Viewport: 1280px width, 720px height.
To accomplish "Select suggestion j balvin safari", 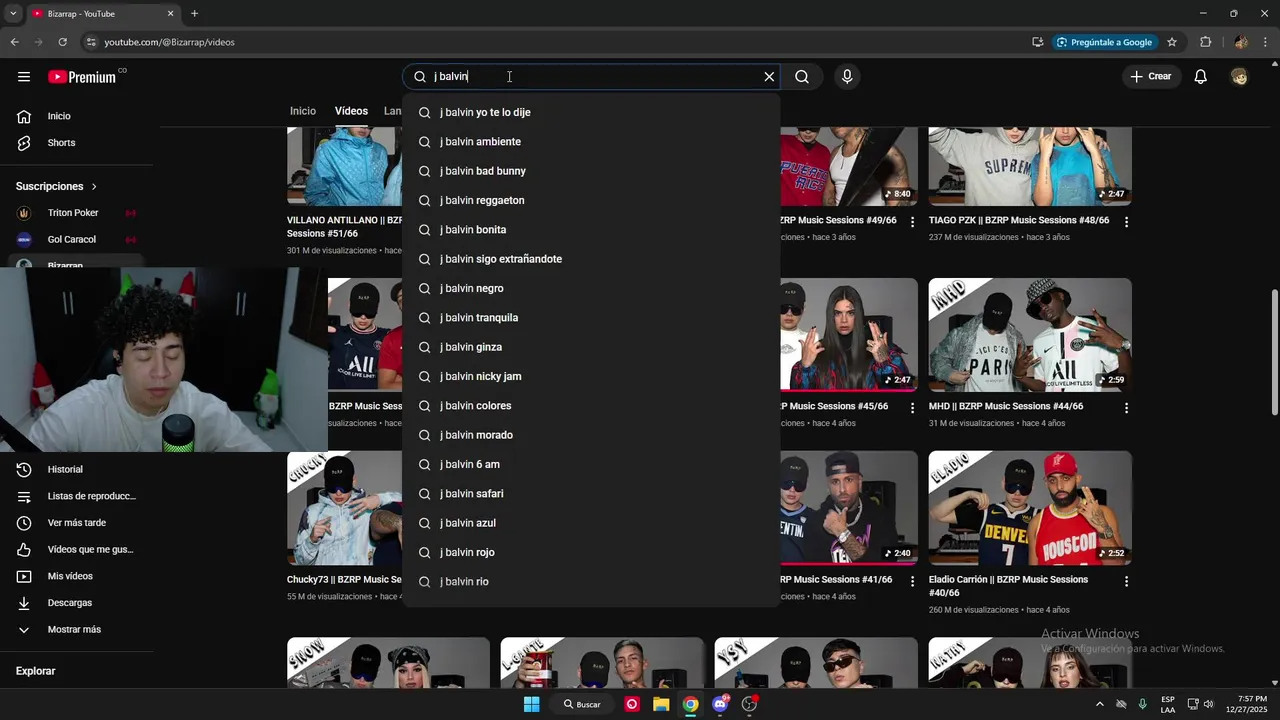I will (x=591, y=494).
